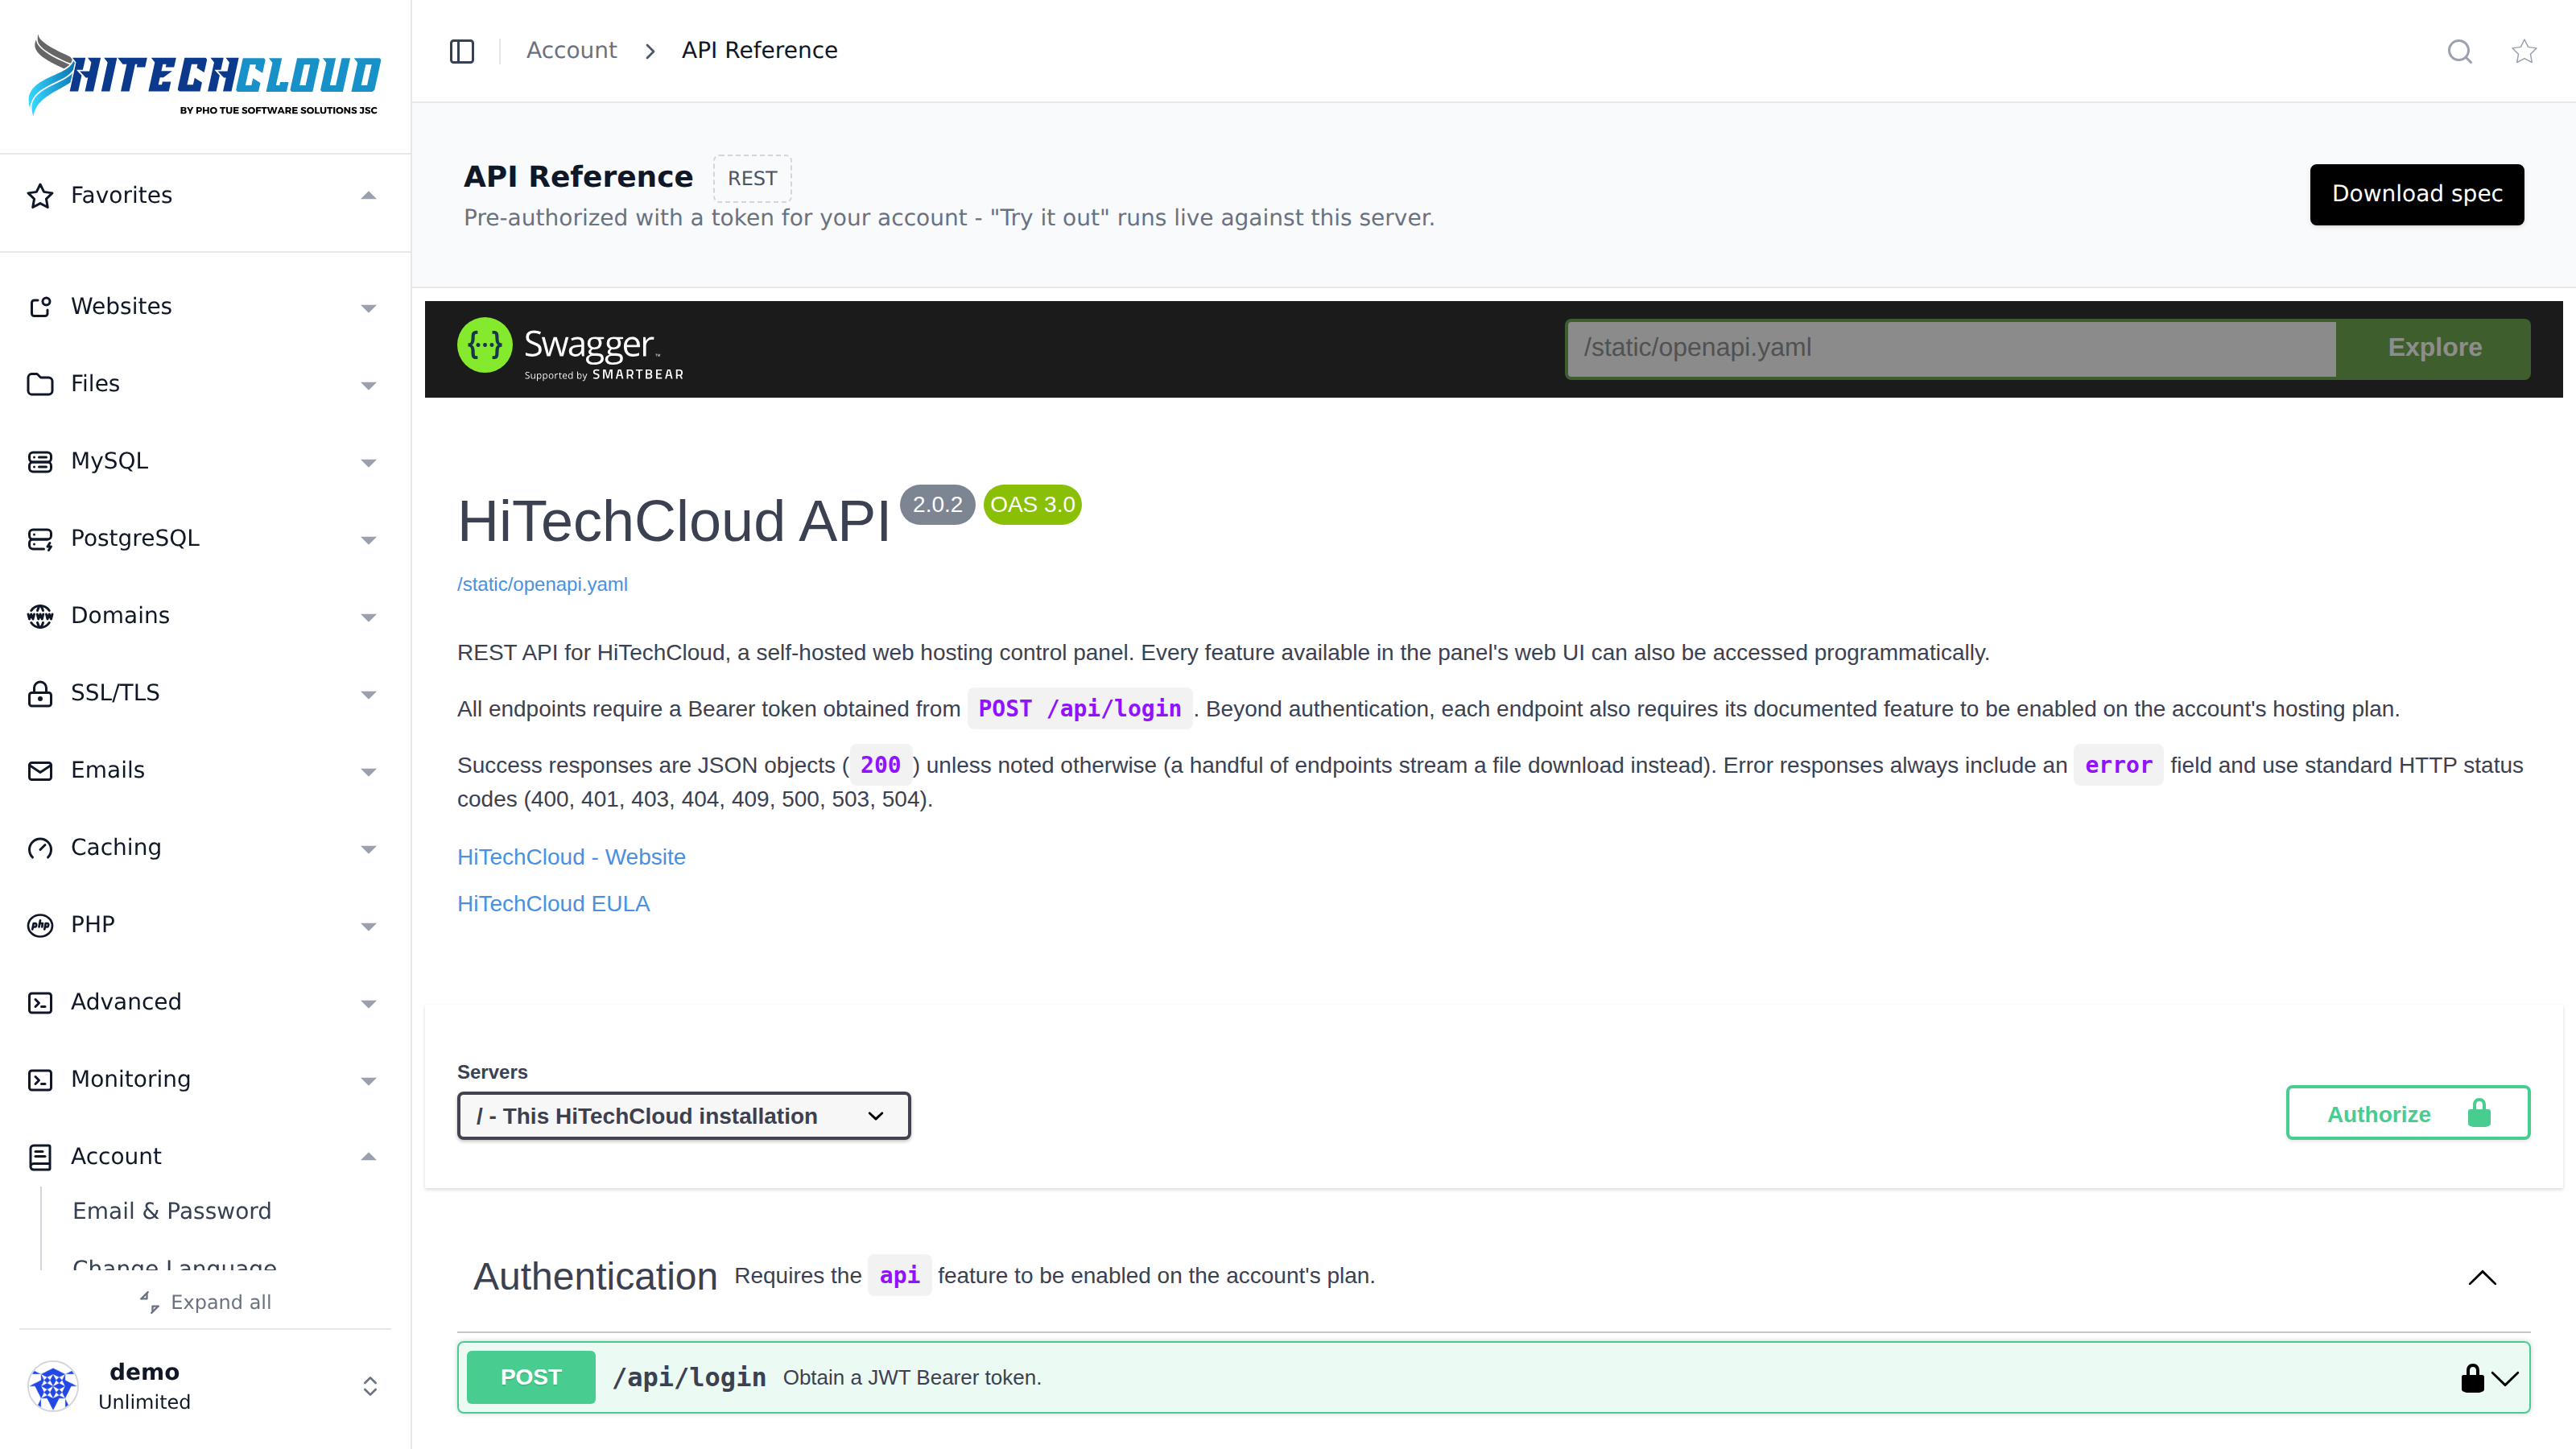Click Expand all in sidebar
The height and width of the screenshot is (1449, 2576).
[205, 1302]
